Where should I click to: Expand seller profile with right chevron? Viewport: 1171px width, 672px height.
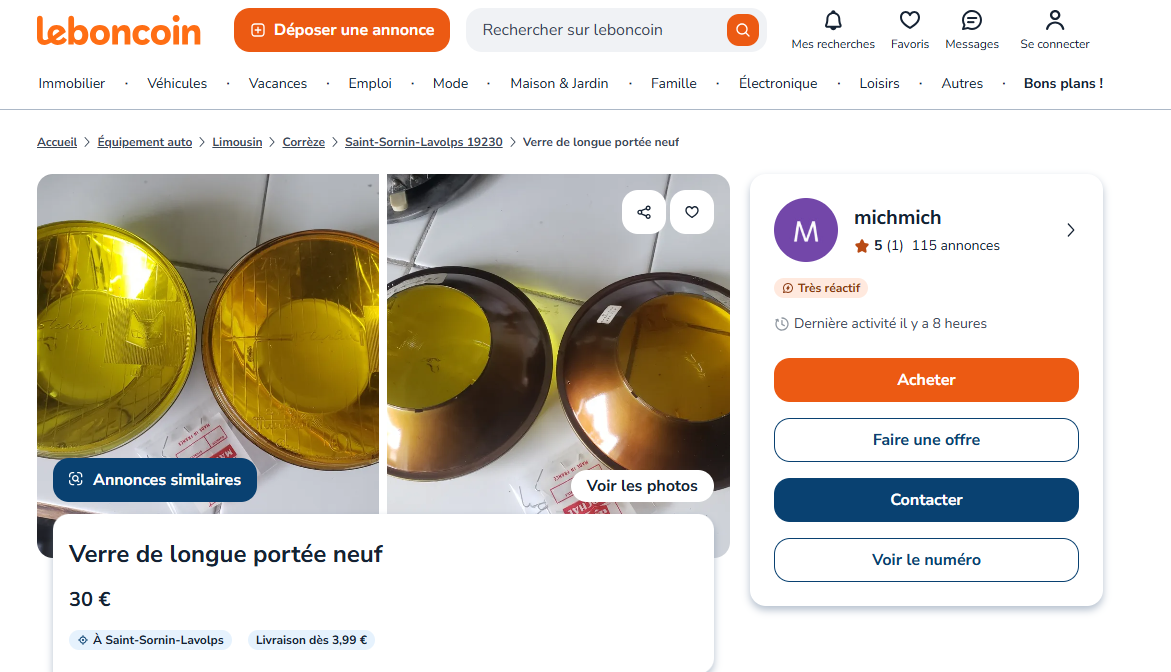coord(1071,230)
